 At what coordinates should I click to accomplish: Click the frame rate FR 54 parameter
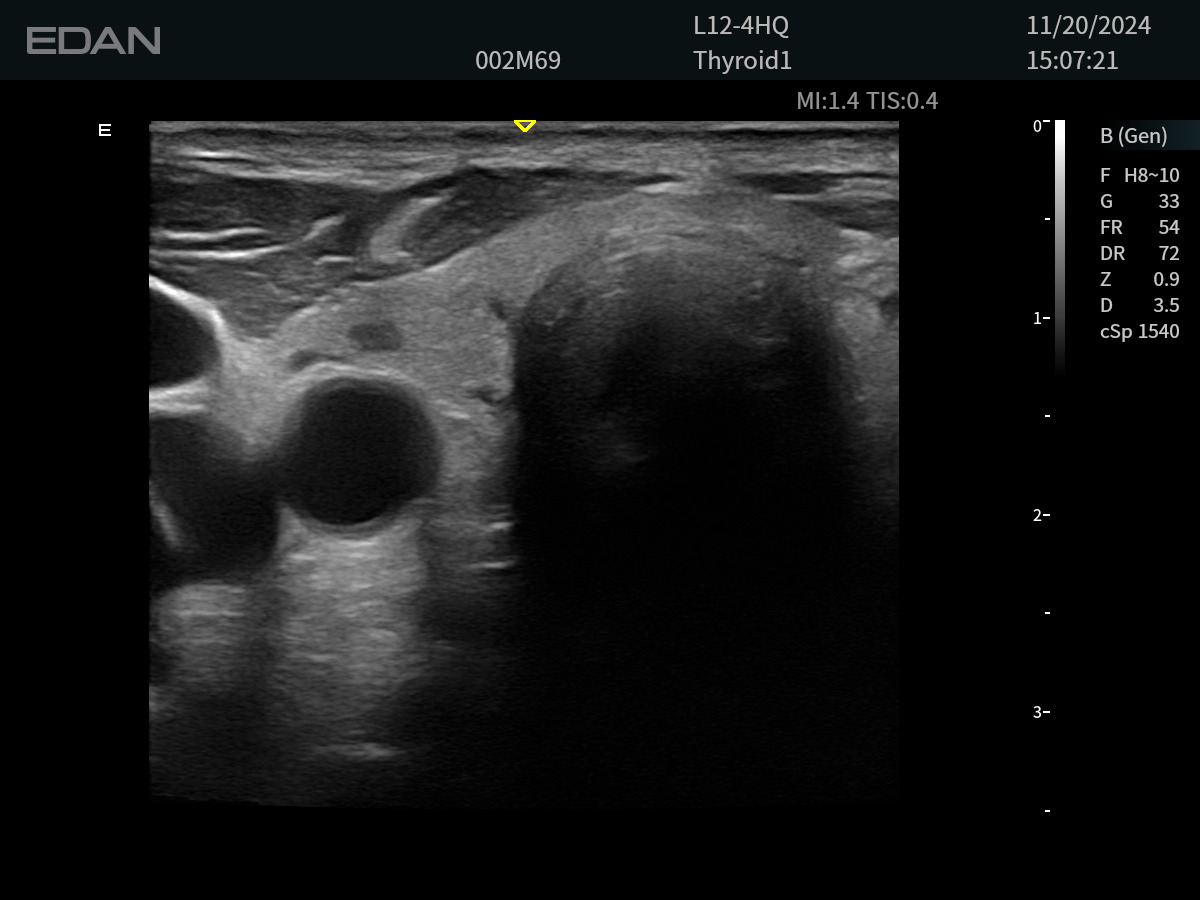pyautogui.click(x=1139, y=227)
